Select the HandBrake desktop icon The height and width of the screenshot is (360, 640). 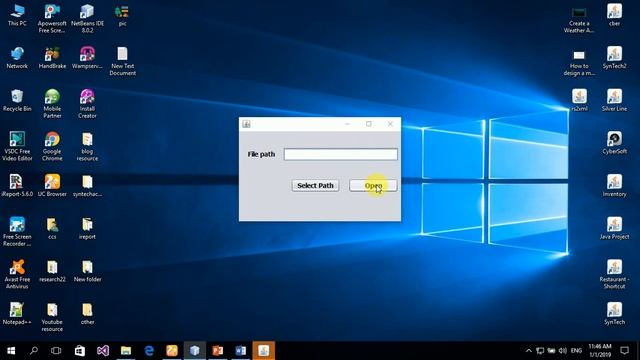[52, 58]
